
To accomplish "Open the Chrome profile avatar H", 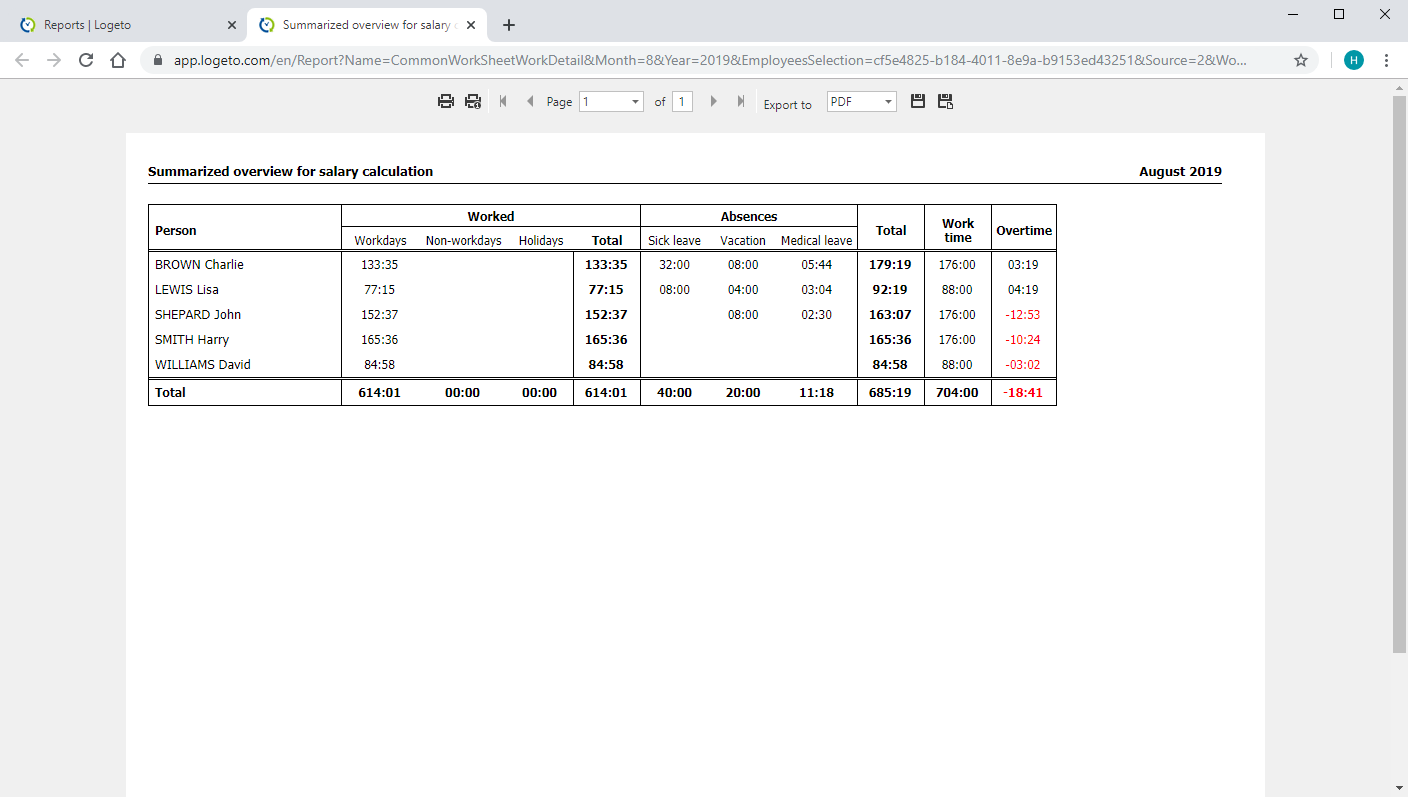I will [x=1354, y=60].
